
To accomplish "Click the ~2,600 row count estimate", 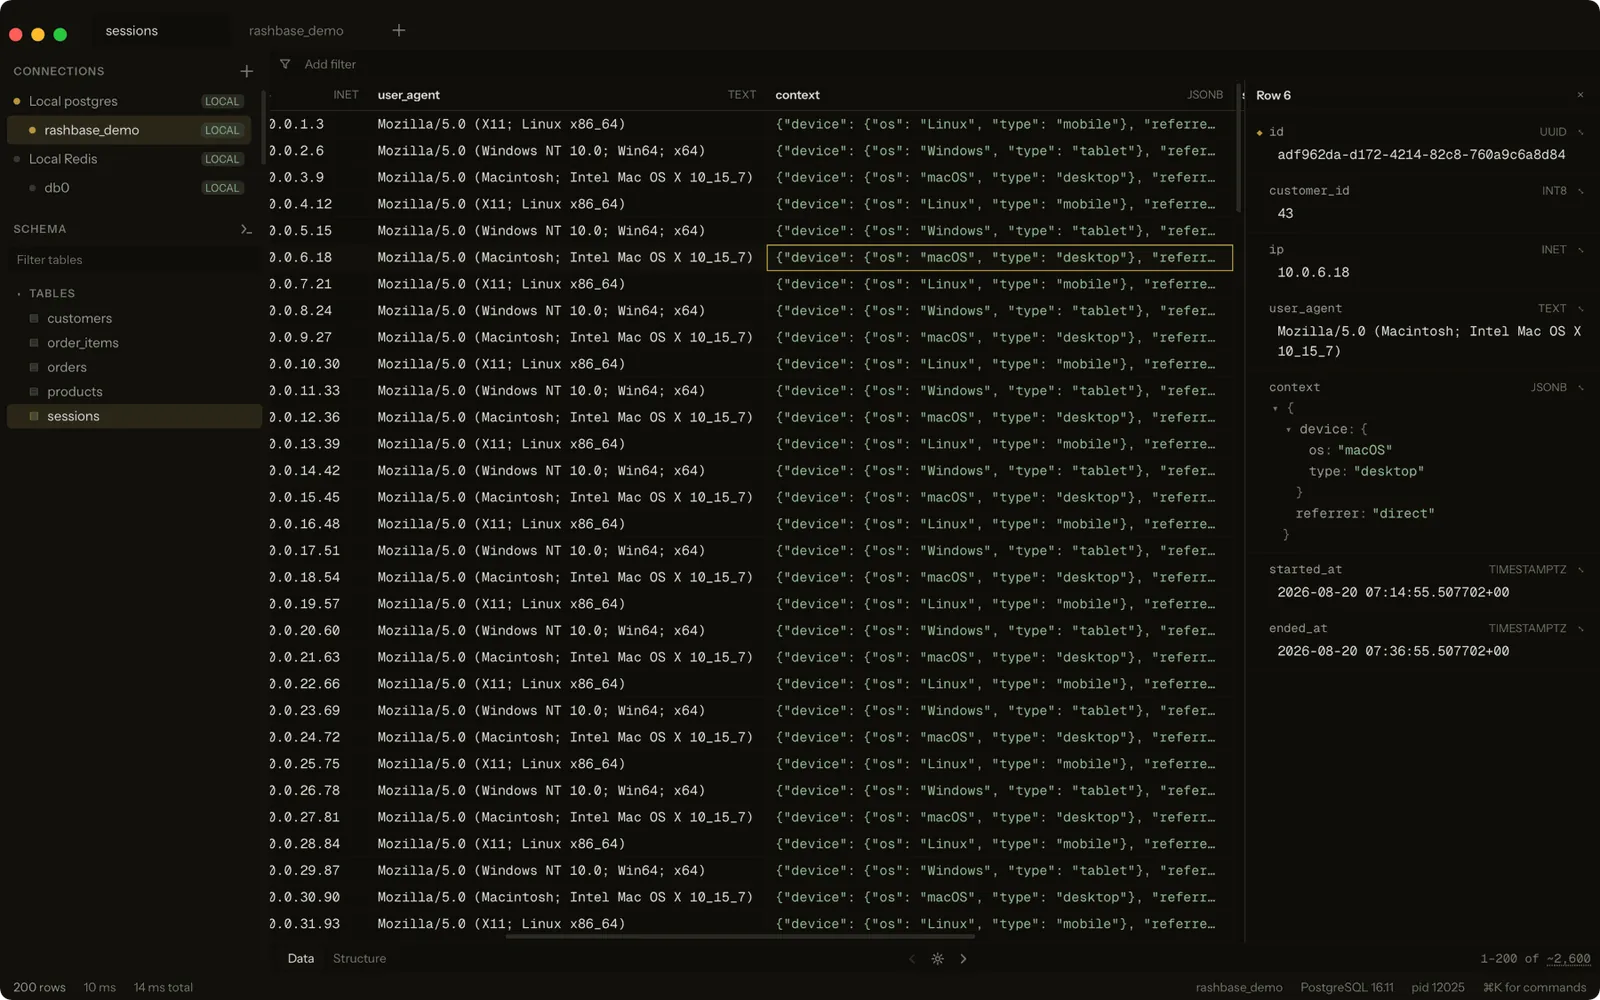I will pos(1568,958).
